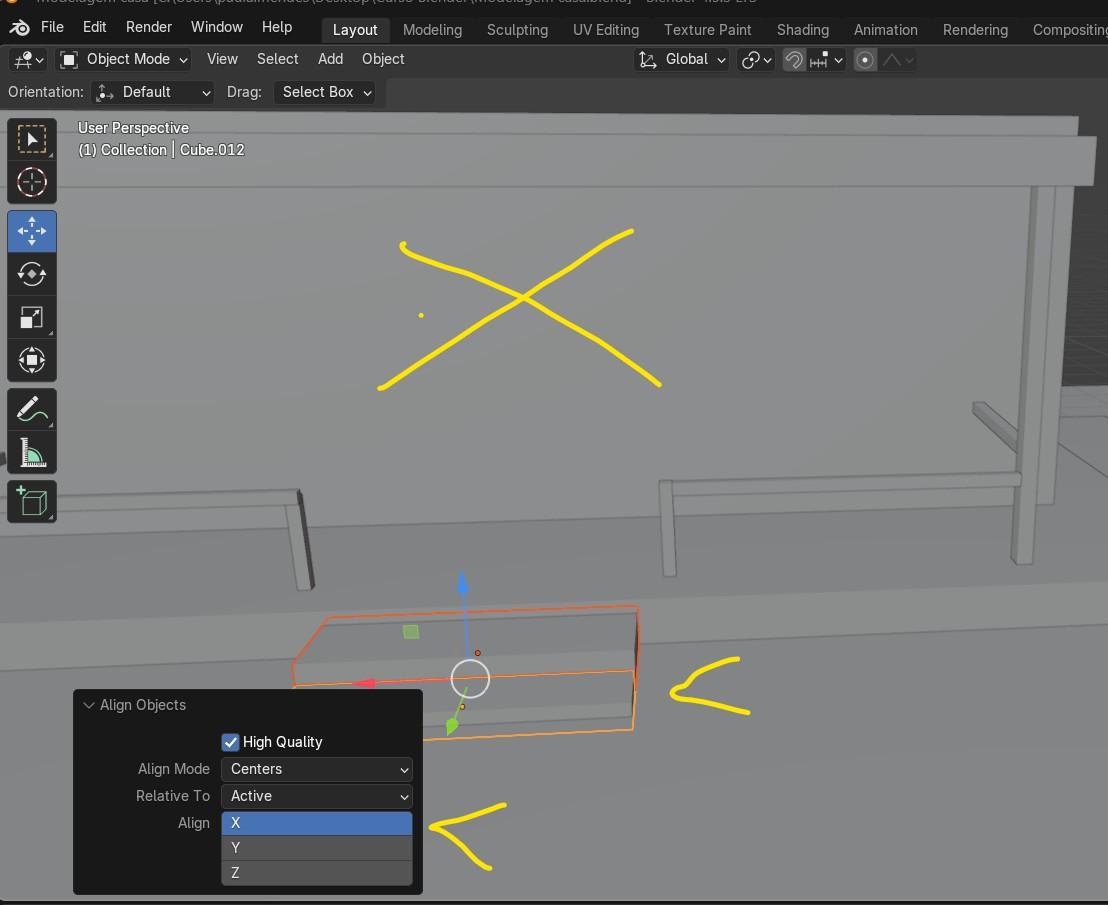Open the viewport Object menu
The width and height of the screenshot is (1108, 905).
383,59
